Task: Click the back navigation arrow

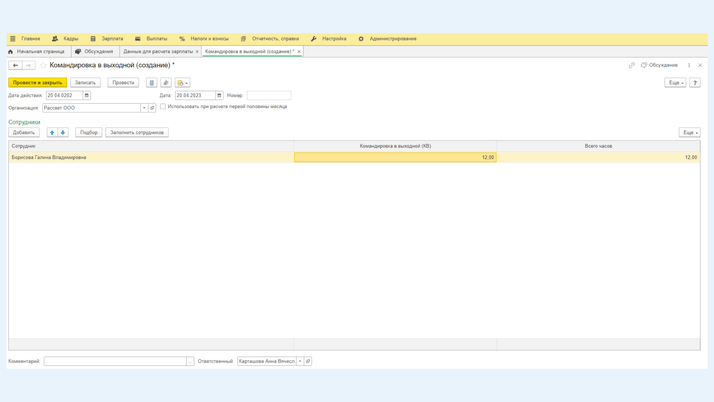Action: (x=15, y=65)
